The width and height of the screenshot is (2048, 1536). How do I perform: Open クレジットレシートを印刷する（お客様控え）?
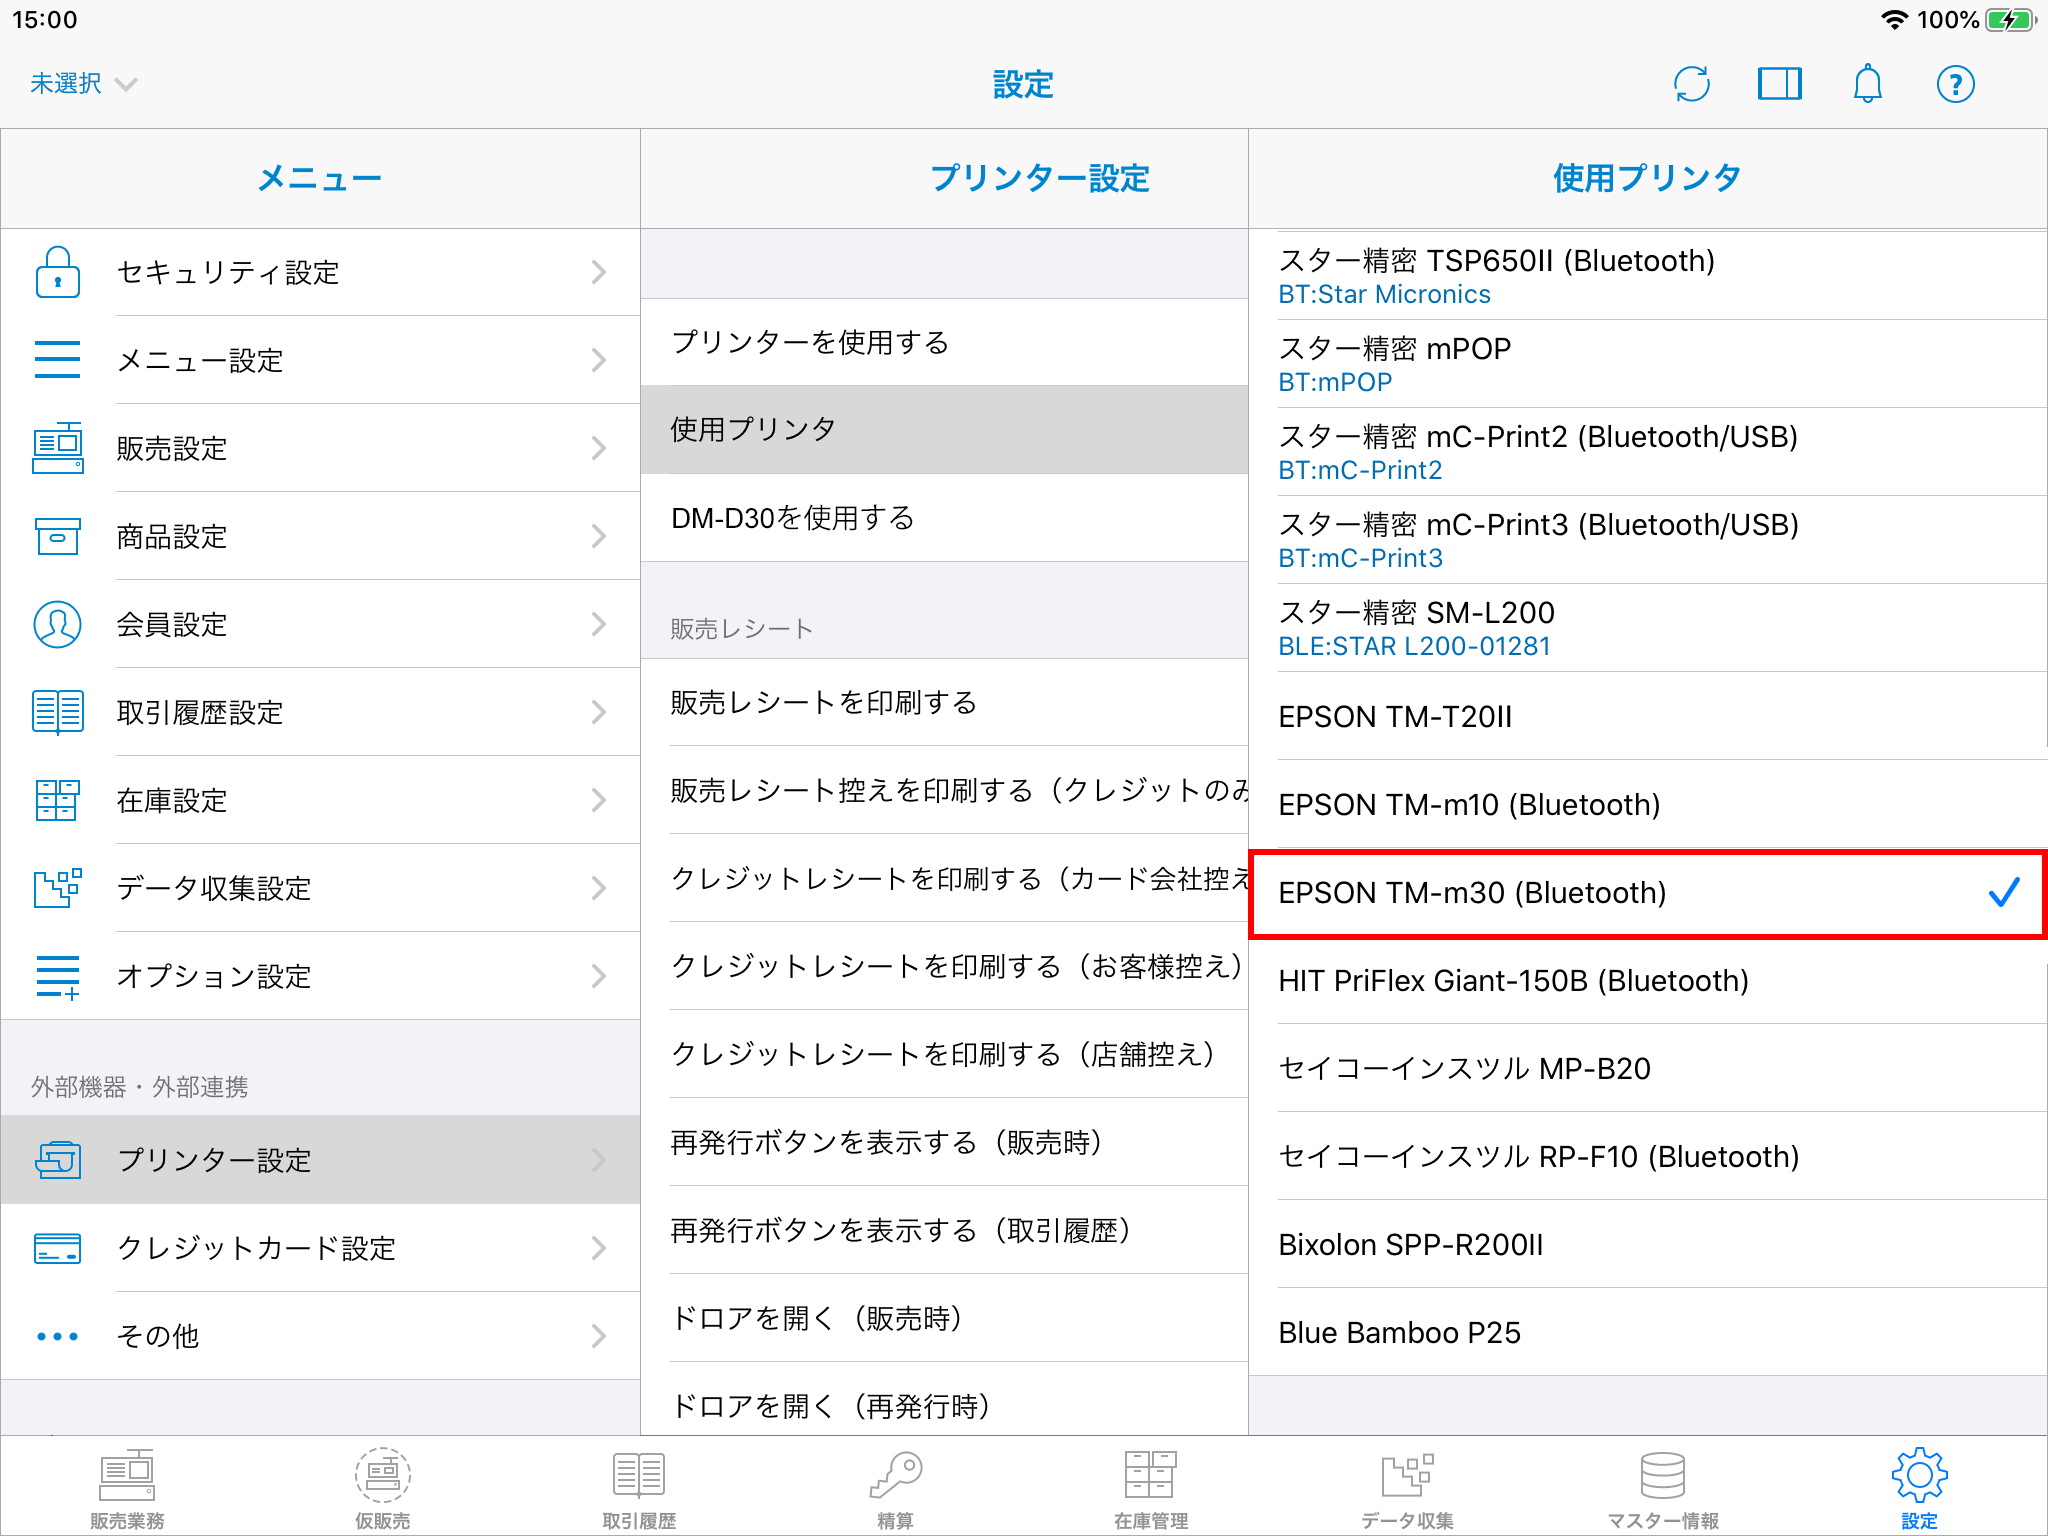(x=944, y=966)
